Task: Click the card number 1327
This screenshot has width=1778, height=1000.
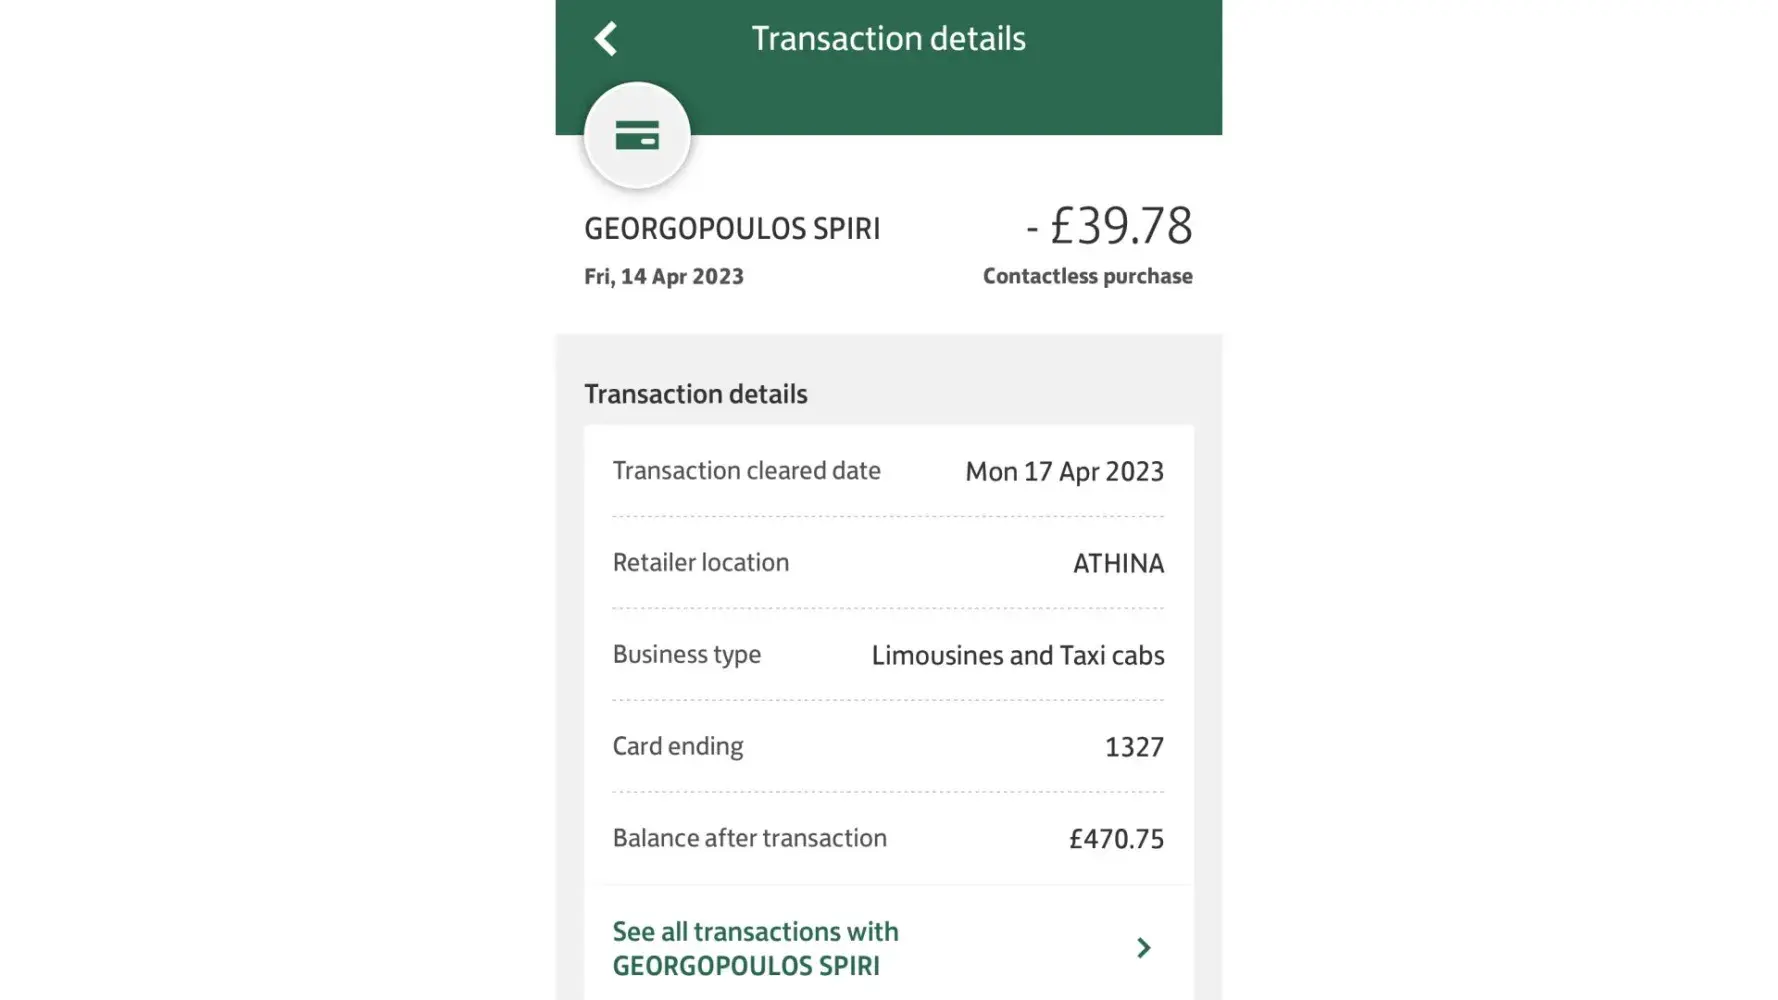Action: point(1134,748)
